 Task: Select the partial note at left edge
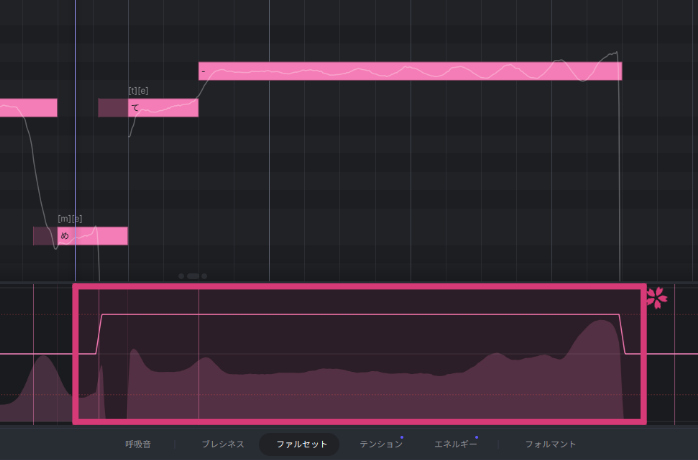pos(28,108)
